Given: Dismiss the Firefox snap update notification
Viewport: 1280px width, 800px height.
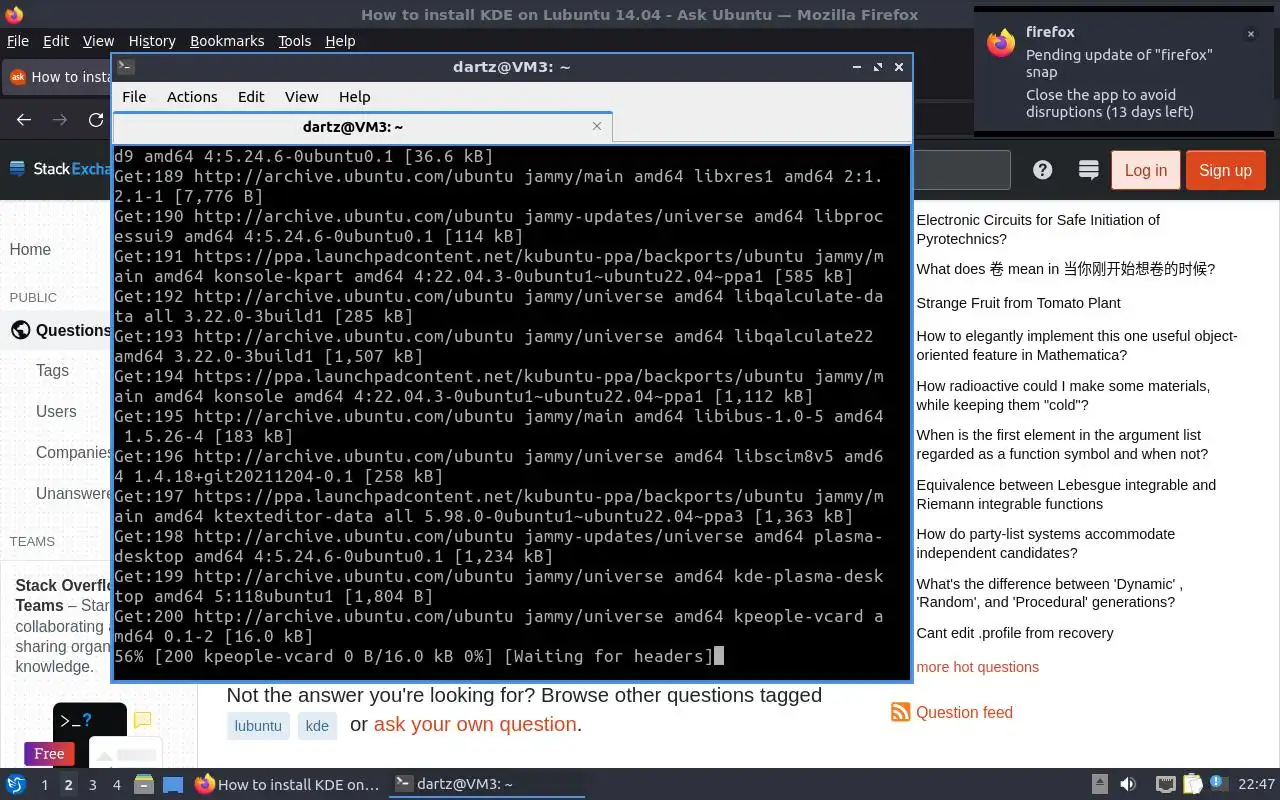Looking at the screenshot, I should click(1250, 34).
